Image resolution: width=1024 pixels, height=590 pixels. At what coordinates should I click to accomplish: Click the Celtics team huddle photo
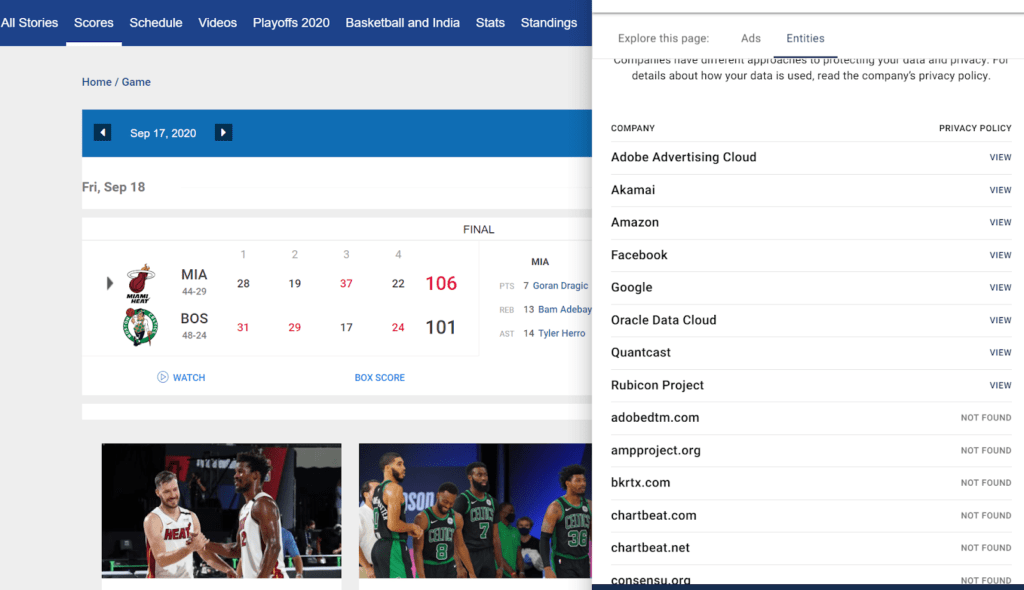(x=474, y=510)
